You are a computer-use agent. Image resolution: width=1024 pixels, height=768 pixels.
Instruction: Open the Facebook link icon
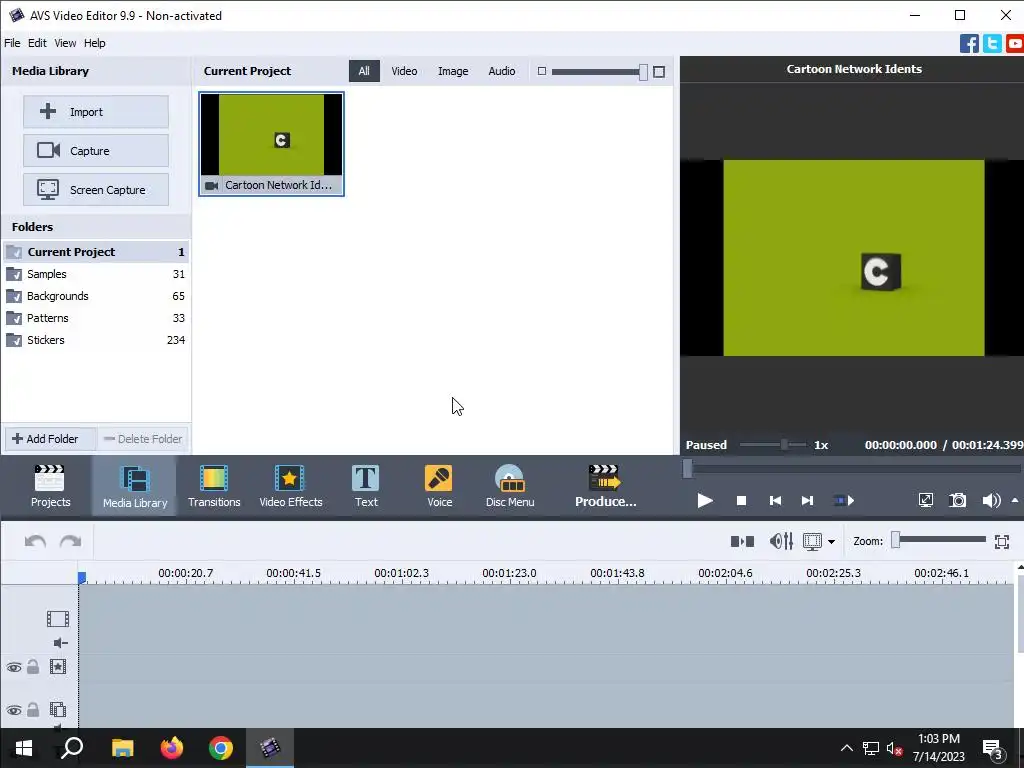(969, 44)
